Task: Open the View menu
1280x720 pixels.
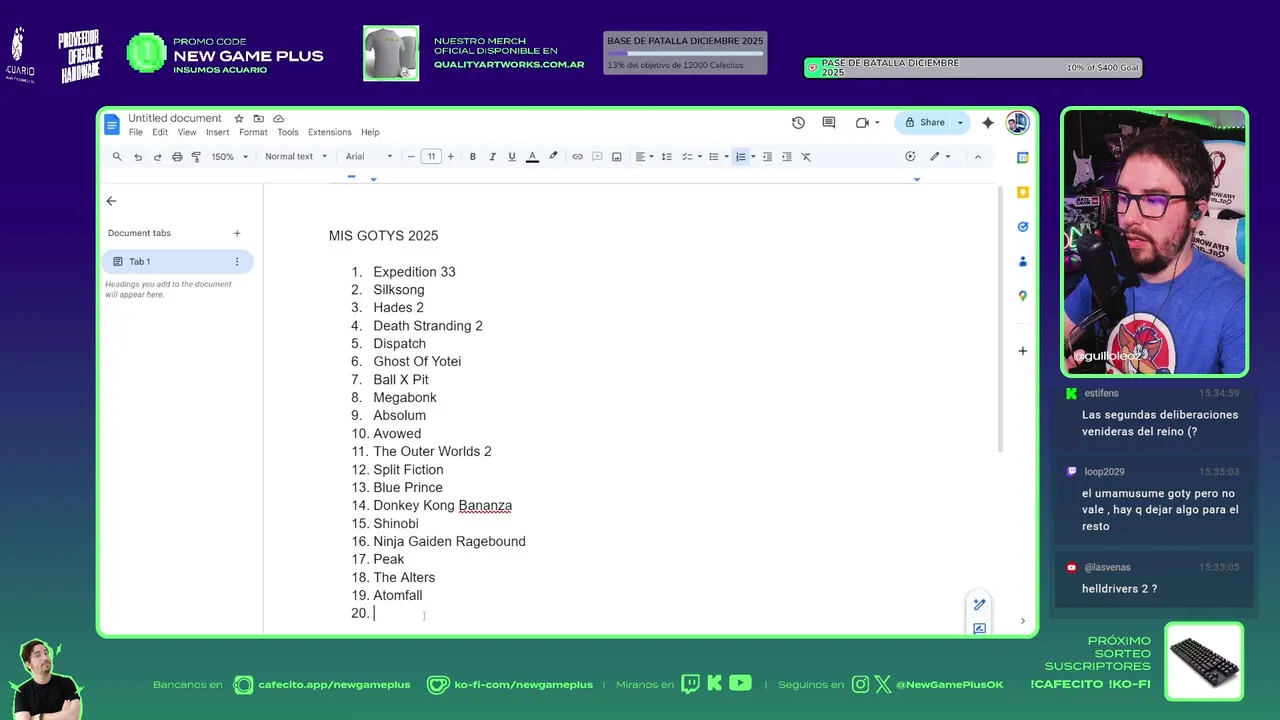Action: pos(187,132)
